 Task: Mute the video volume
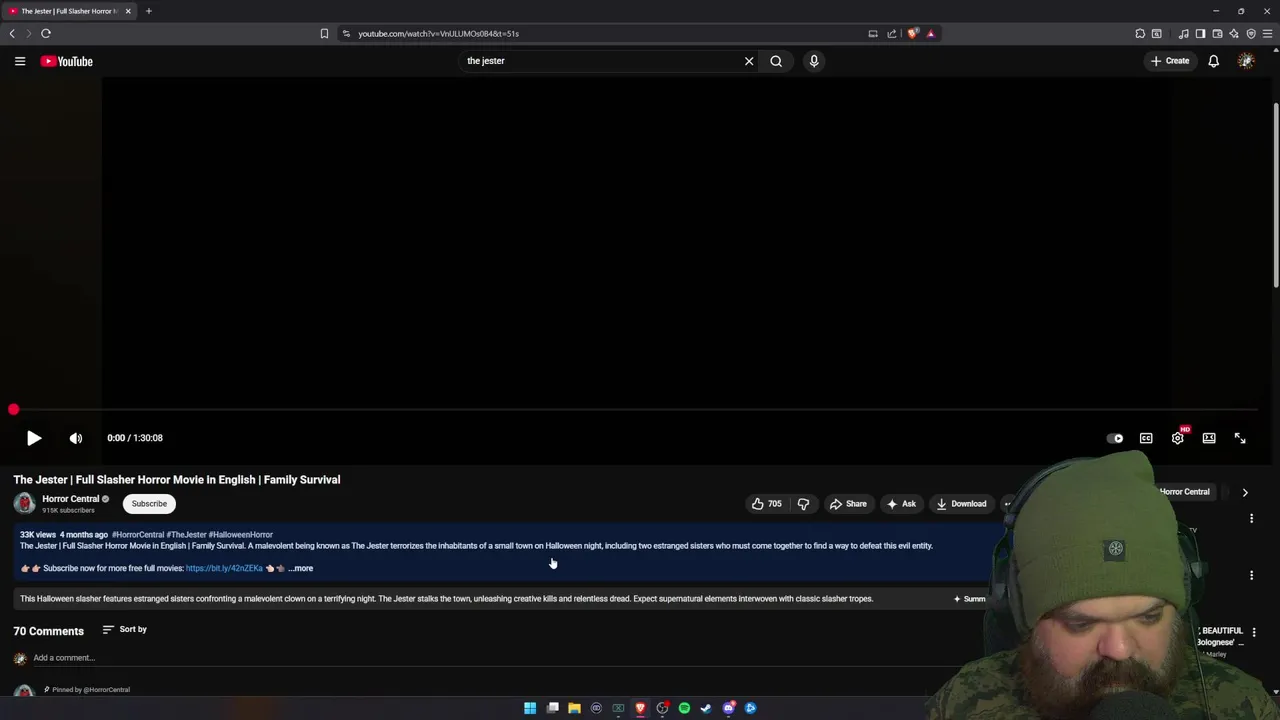pyautogui.click(x=76, y=438)
